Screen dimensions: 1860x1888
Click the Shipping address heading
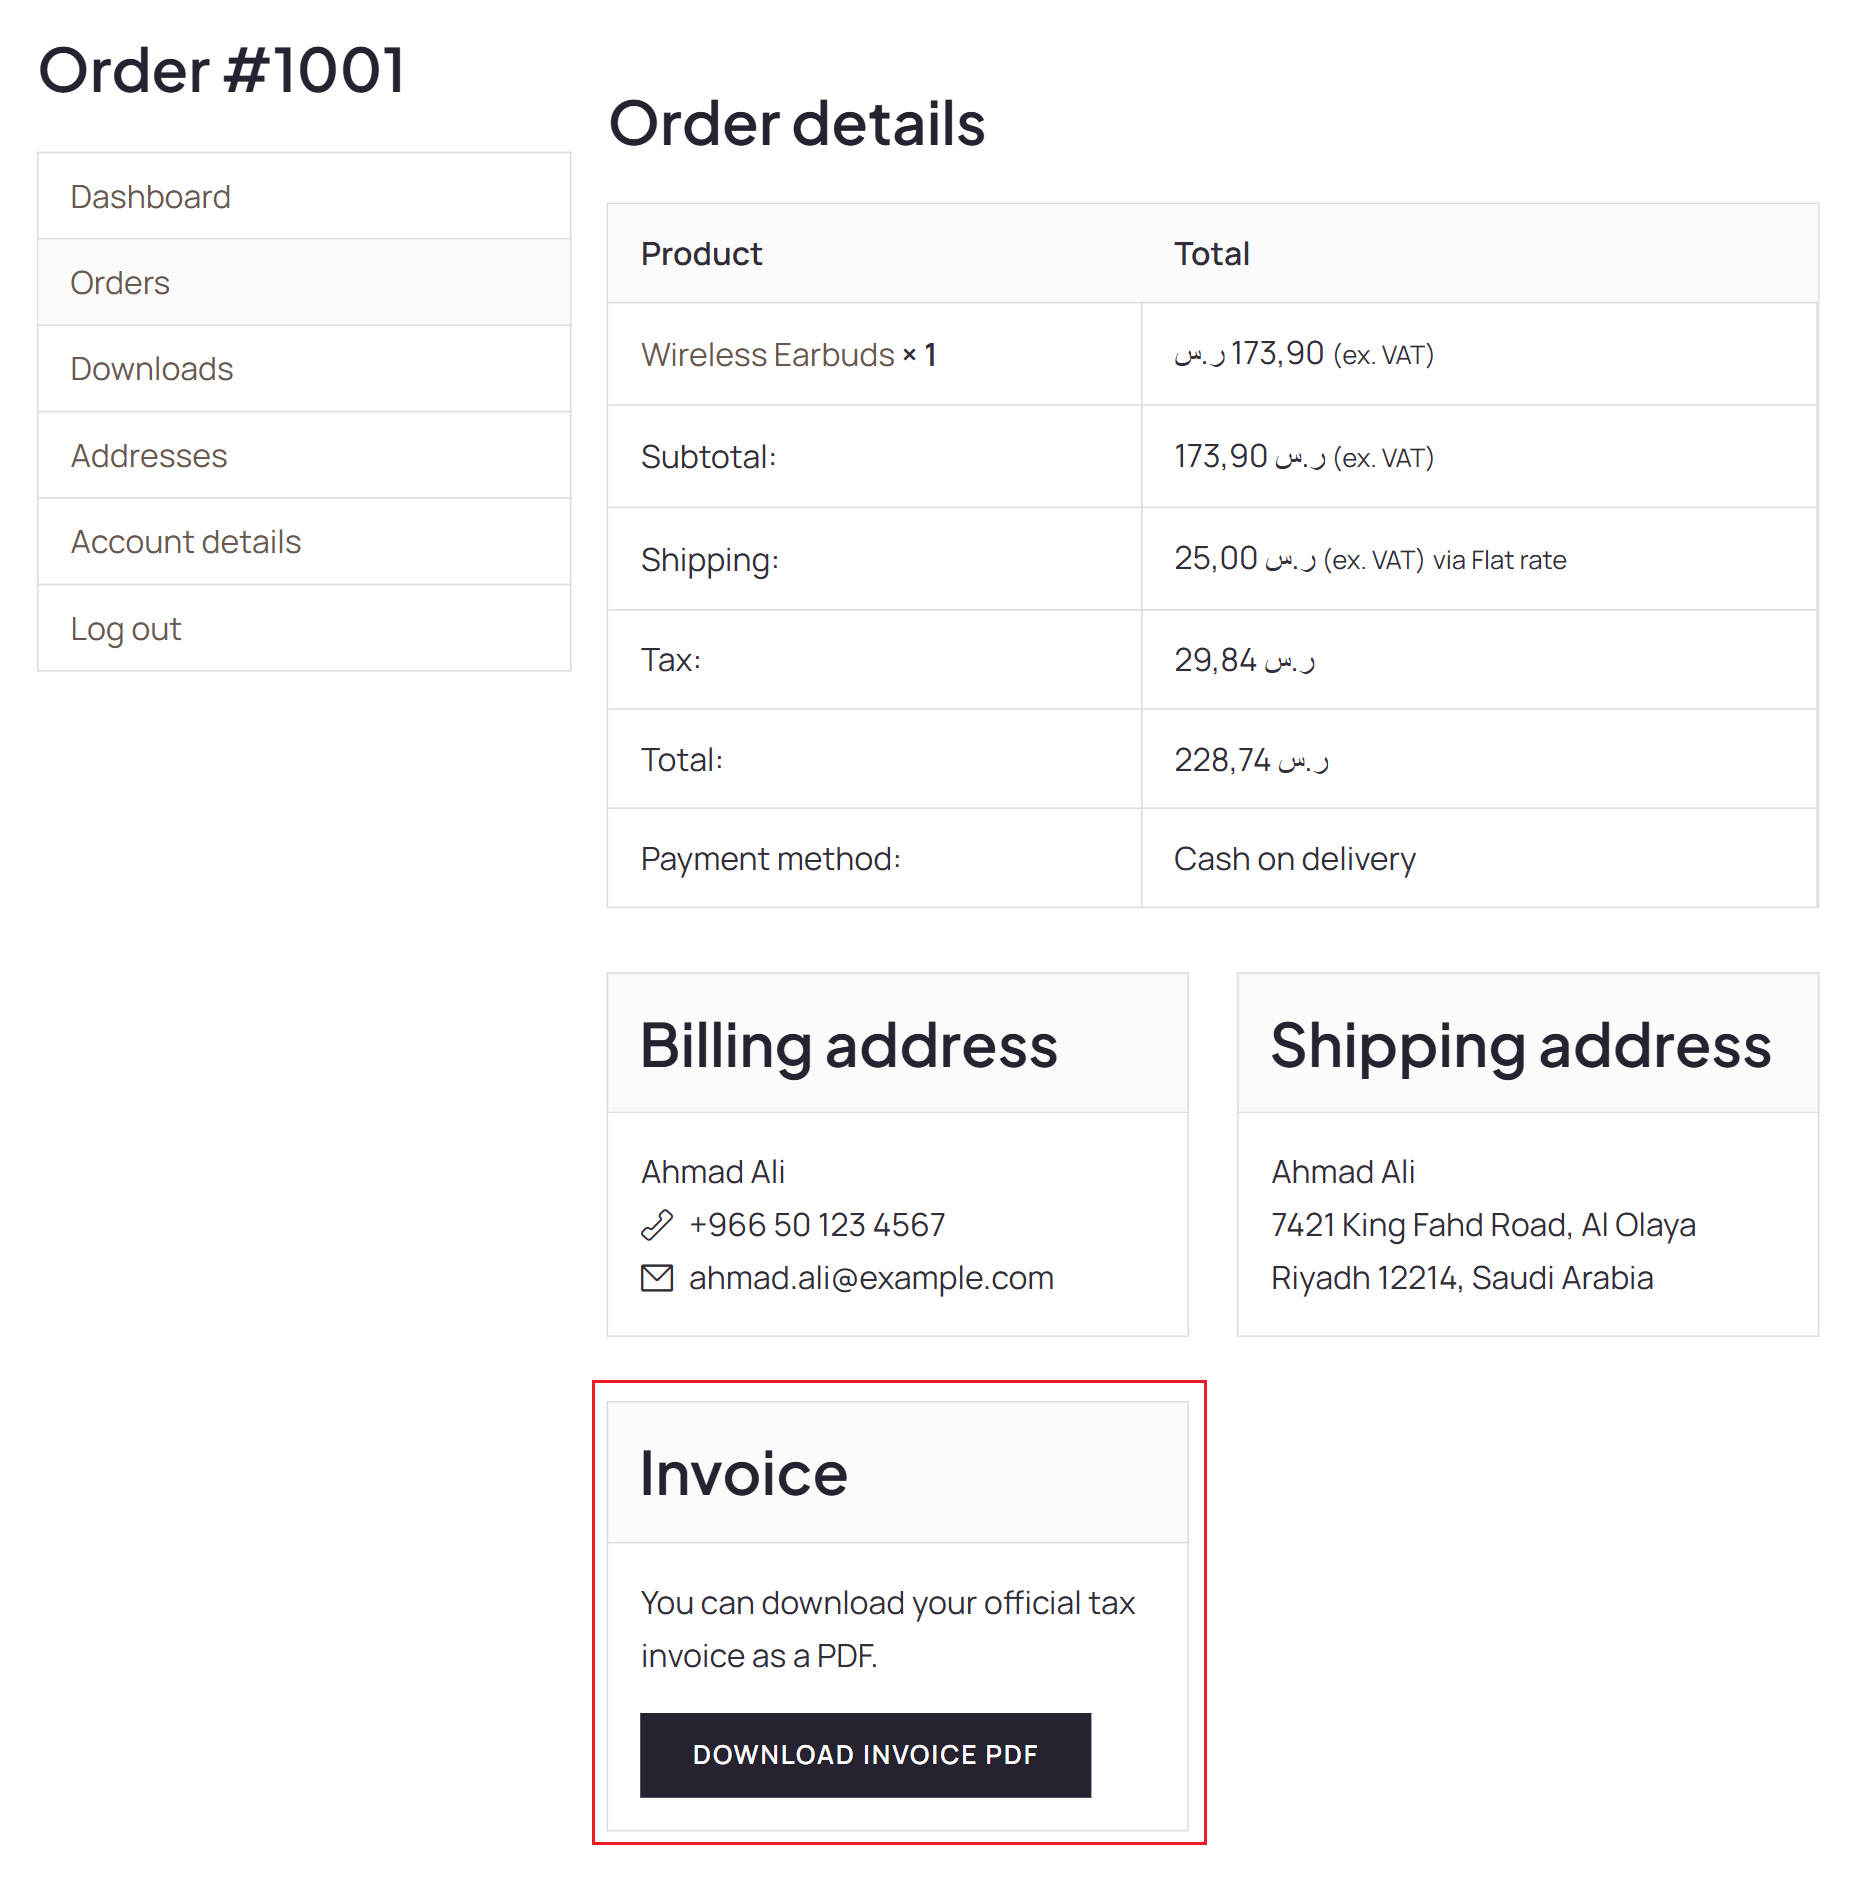coord(1521,1046)
